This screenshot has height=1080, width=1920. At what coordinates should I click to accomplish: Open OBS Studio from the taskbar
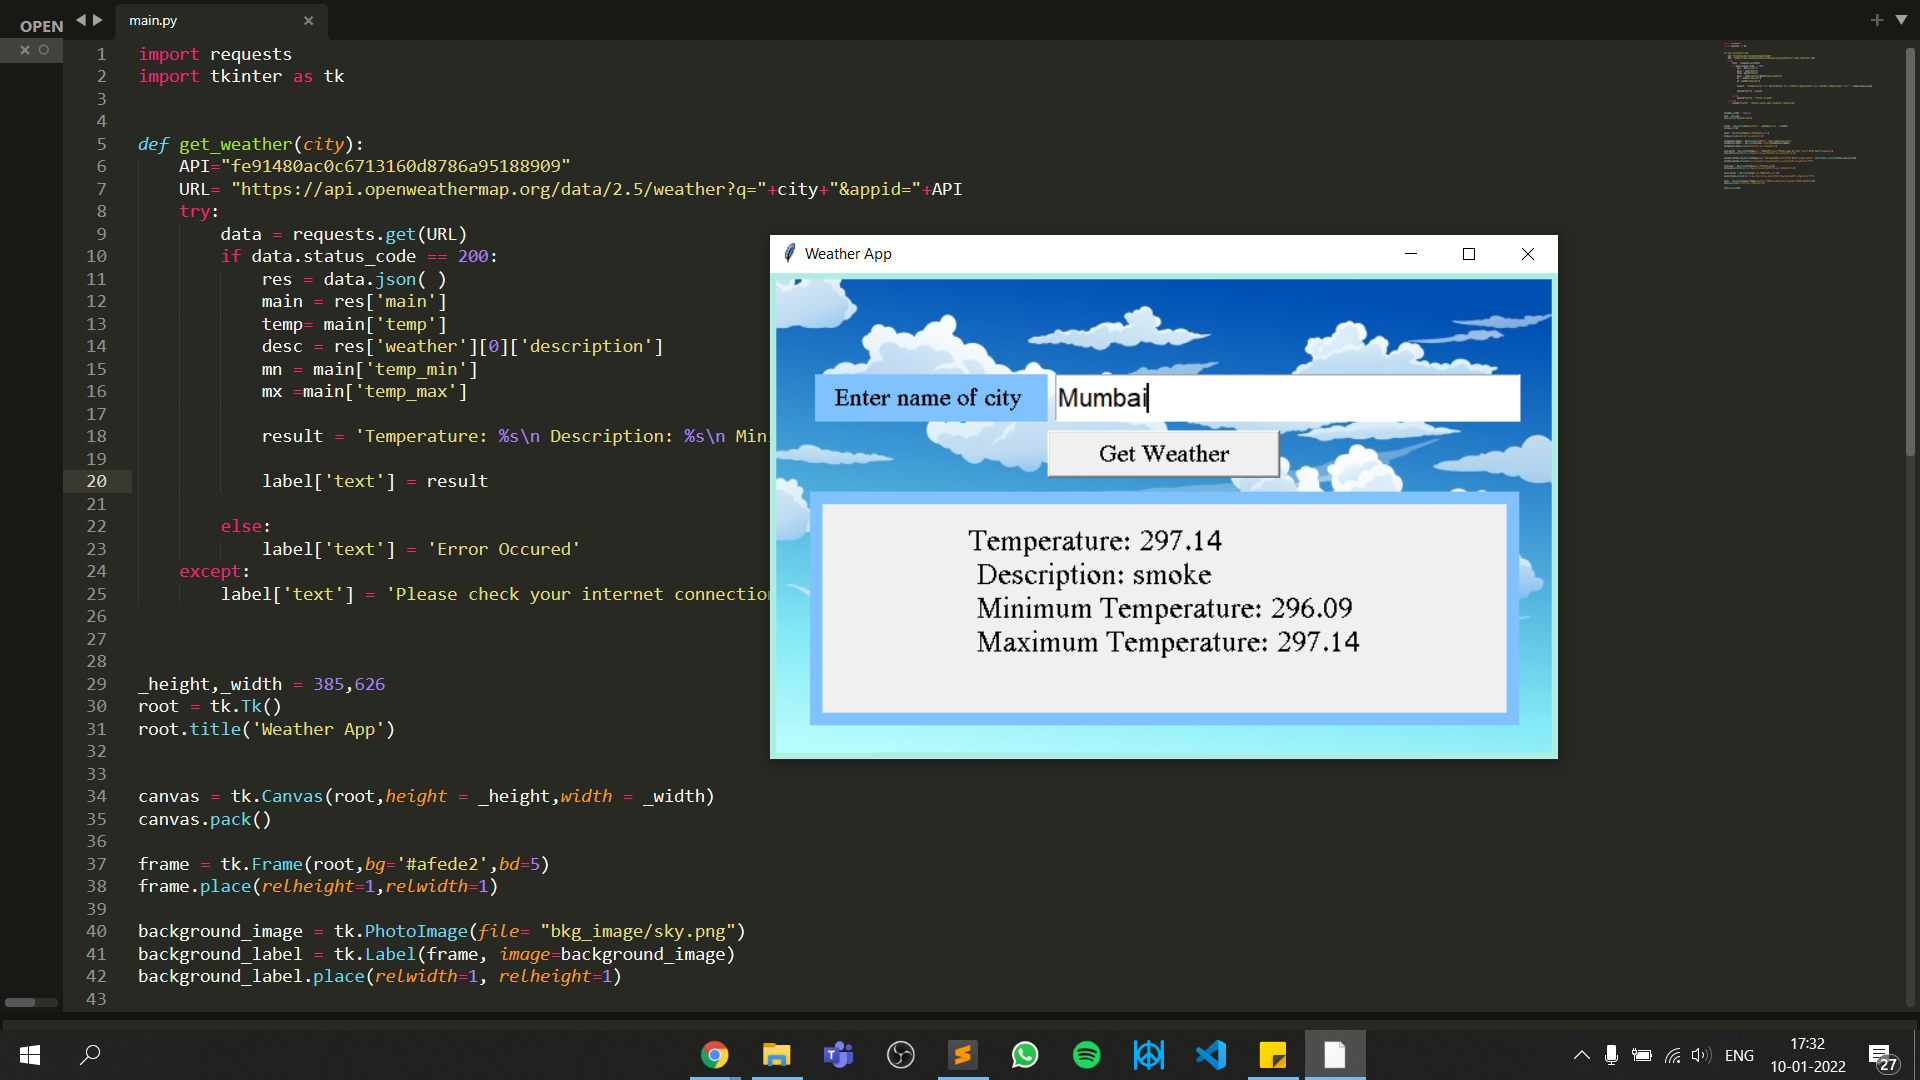click(x=900, y=1055)
